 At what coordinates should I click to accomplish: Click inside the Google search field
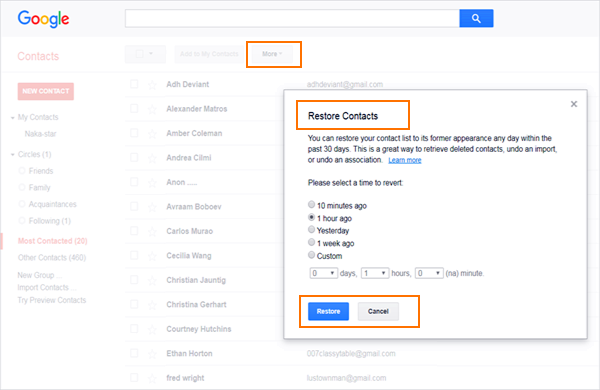pyautogui.click(x=292, y=18)
